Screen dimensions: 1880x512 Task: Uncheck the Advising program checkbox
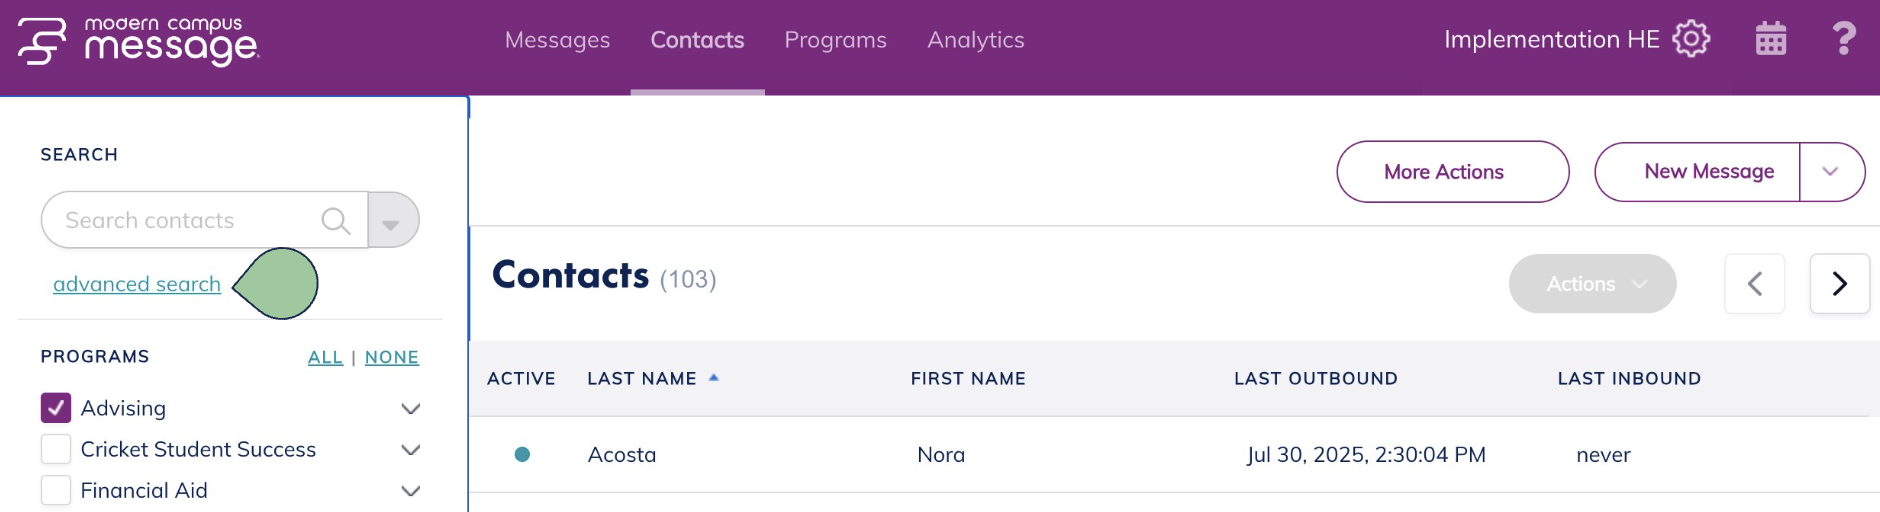(x=56, y=408)
